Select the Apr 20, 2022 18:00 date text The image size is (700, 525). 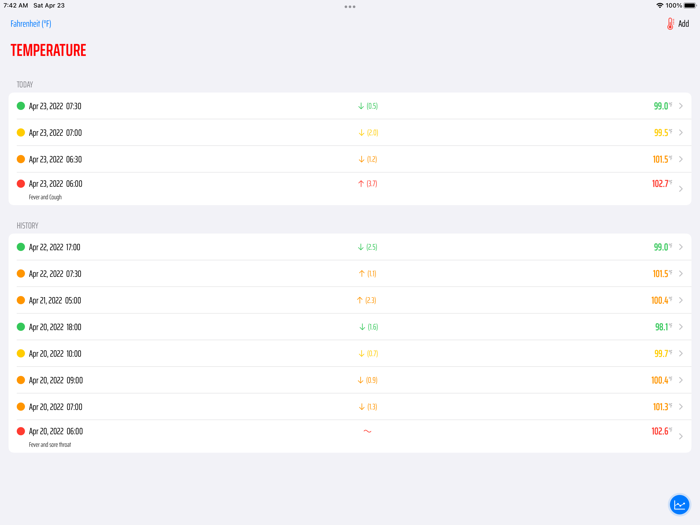click(55, 327)
